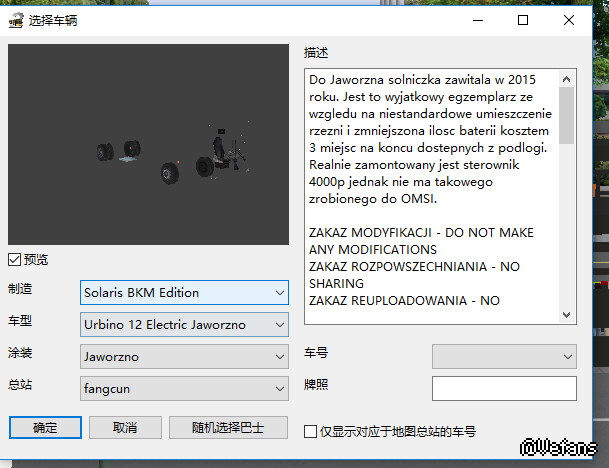The width and height of the screenshot is (609, 468).
Task: Uncheck the 预览 preview checkbox
Action: pos(14,259)
